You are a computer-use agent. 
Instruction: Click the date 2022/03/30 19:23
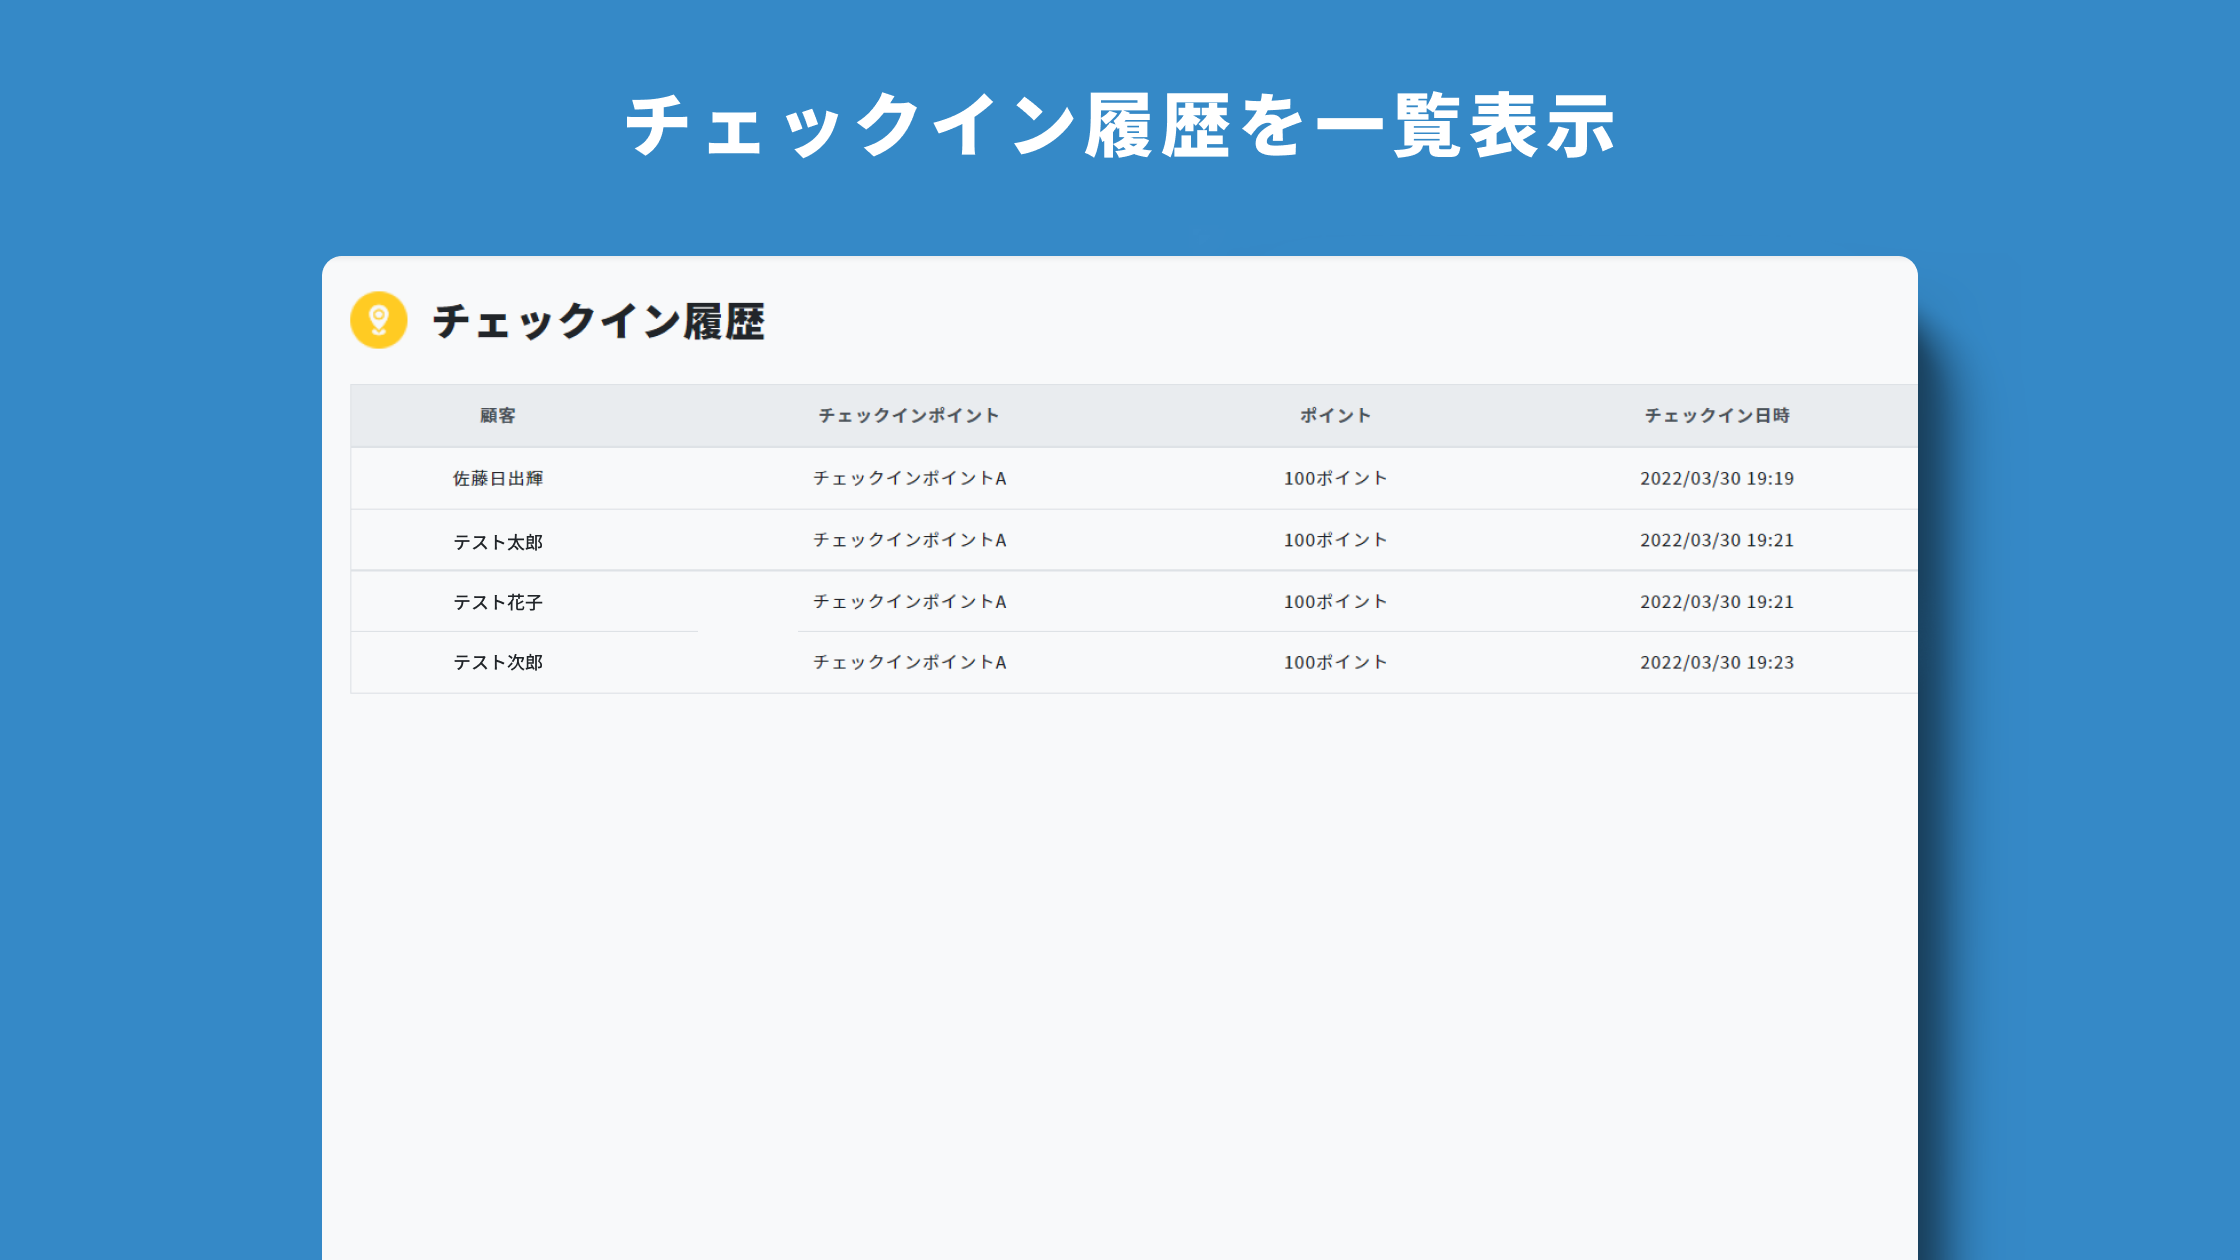(x=1716, y=662)
